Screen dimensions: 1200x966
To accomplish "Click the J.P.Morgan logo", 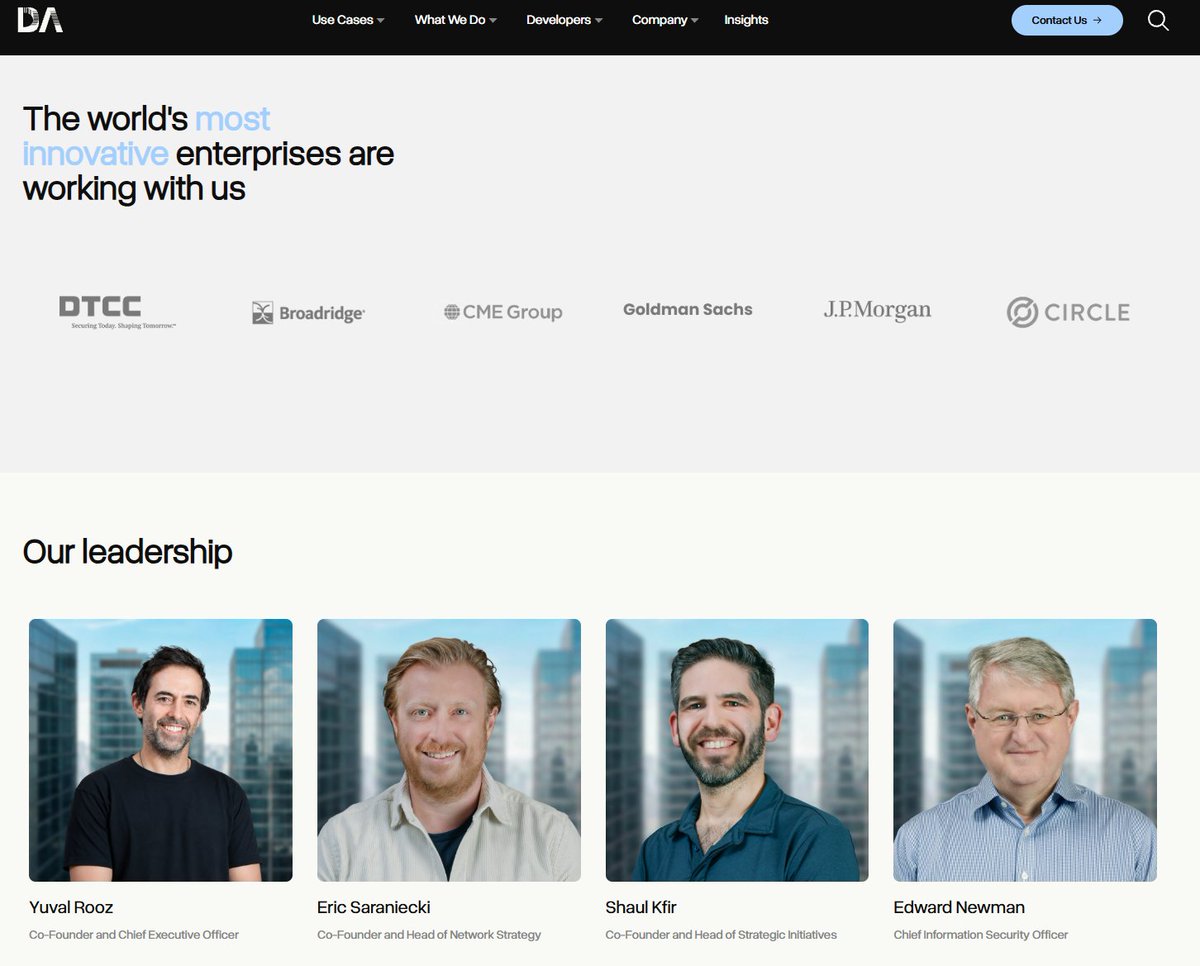I will 877,310.
